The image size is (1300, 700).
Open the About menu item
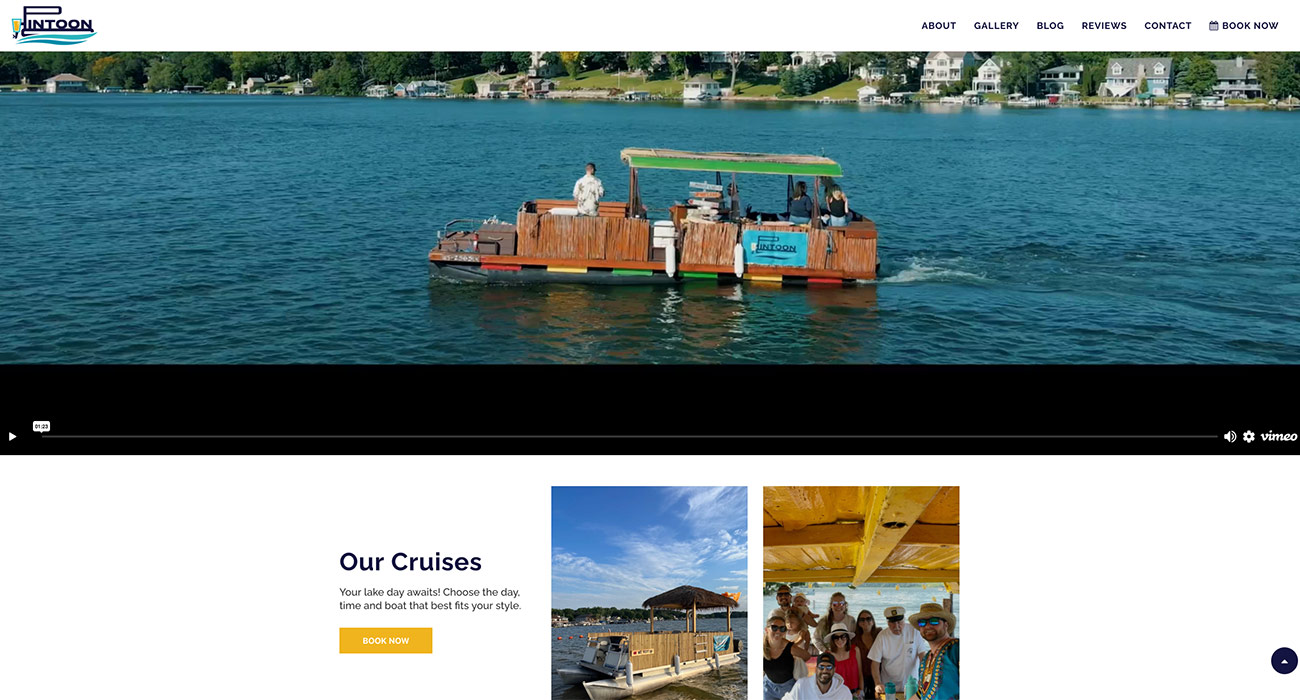coord(938,26)
